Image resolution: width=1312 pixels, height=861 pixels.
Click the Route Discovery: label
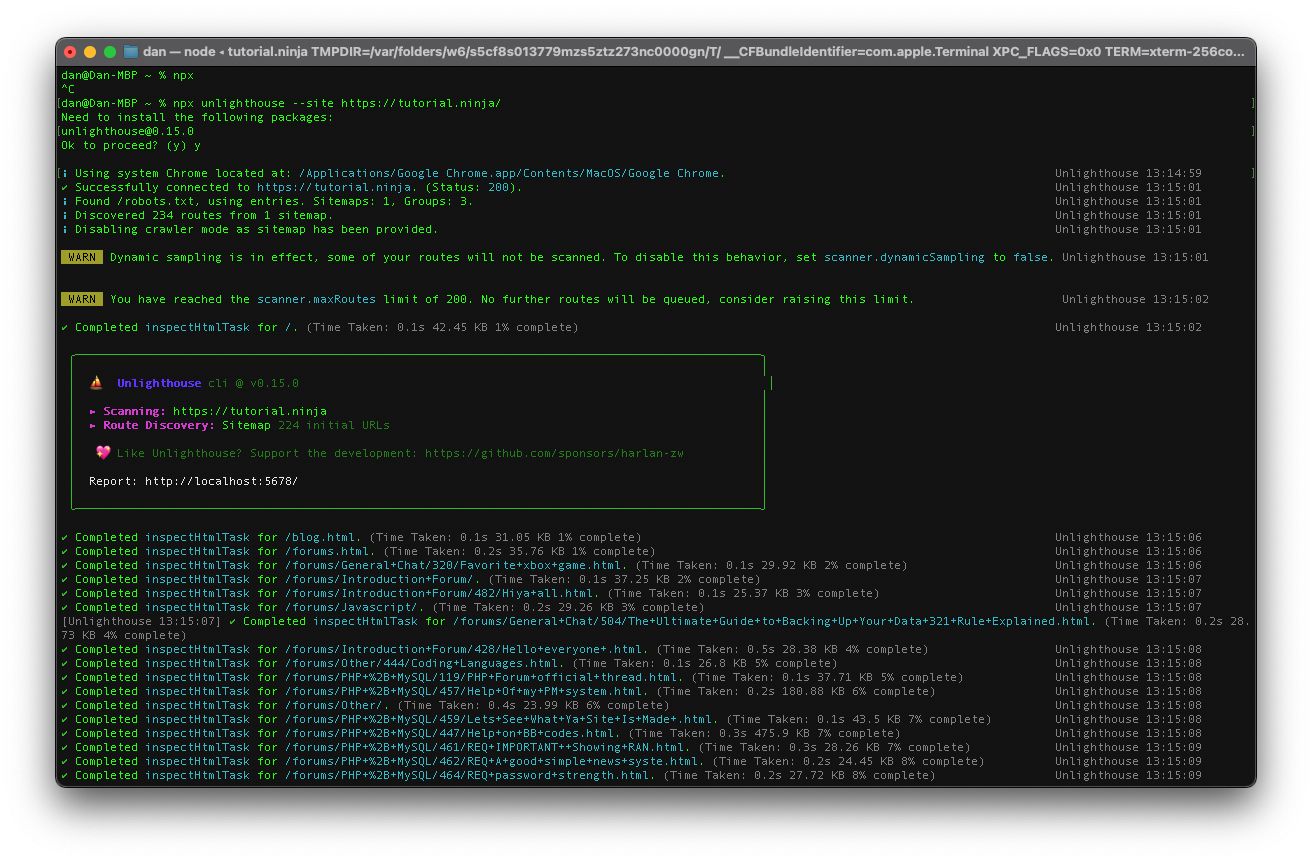[x=159, y=425]
